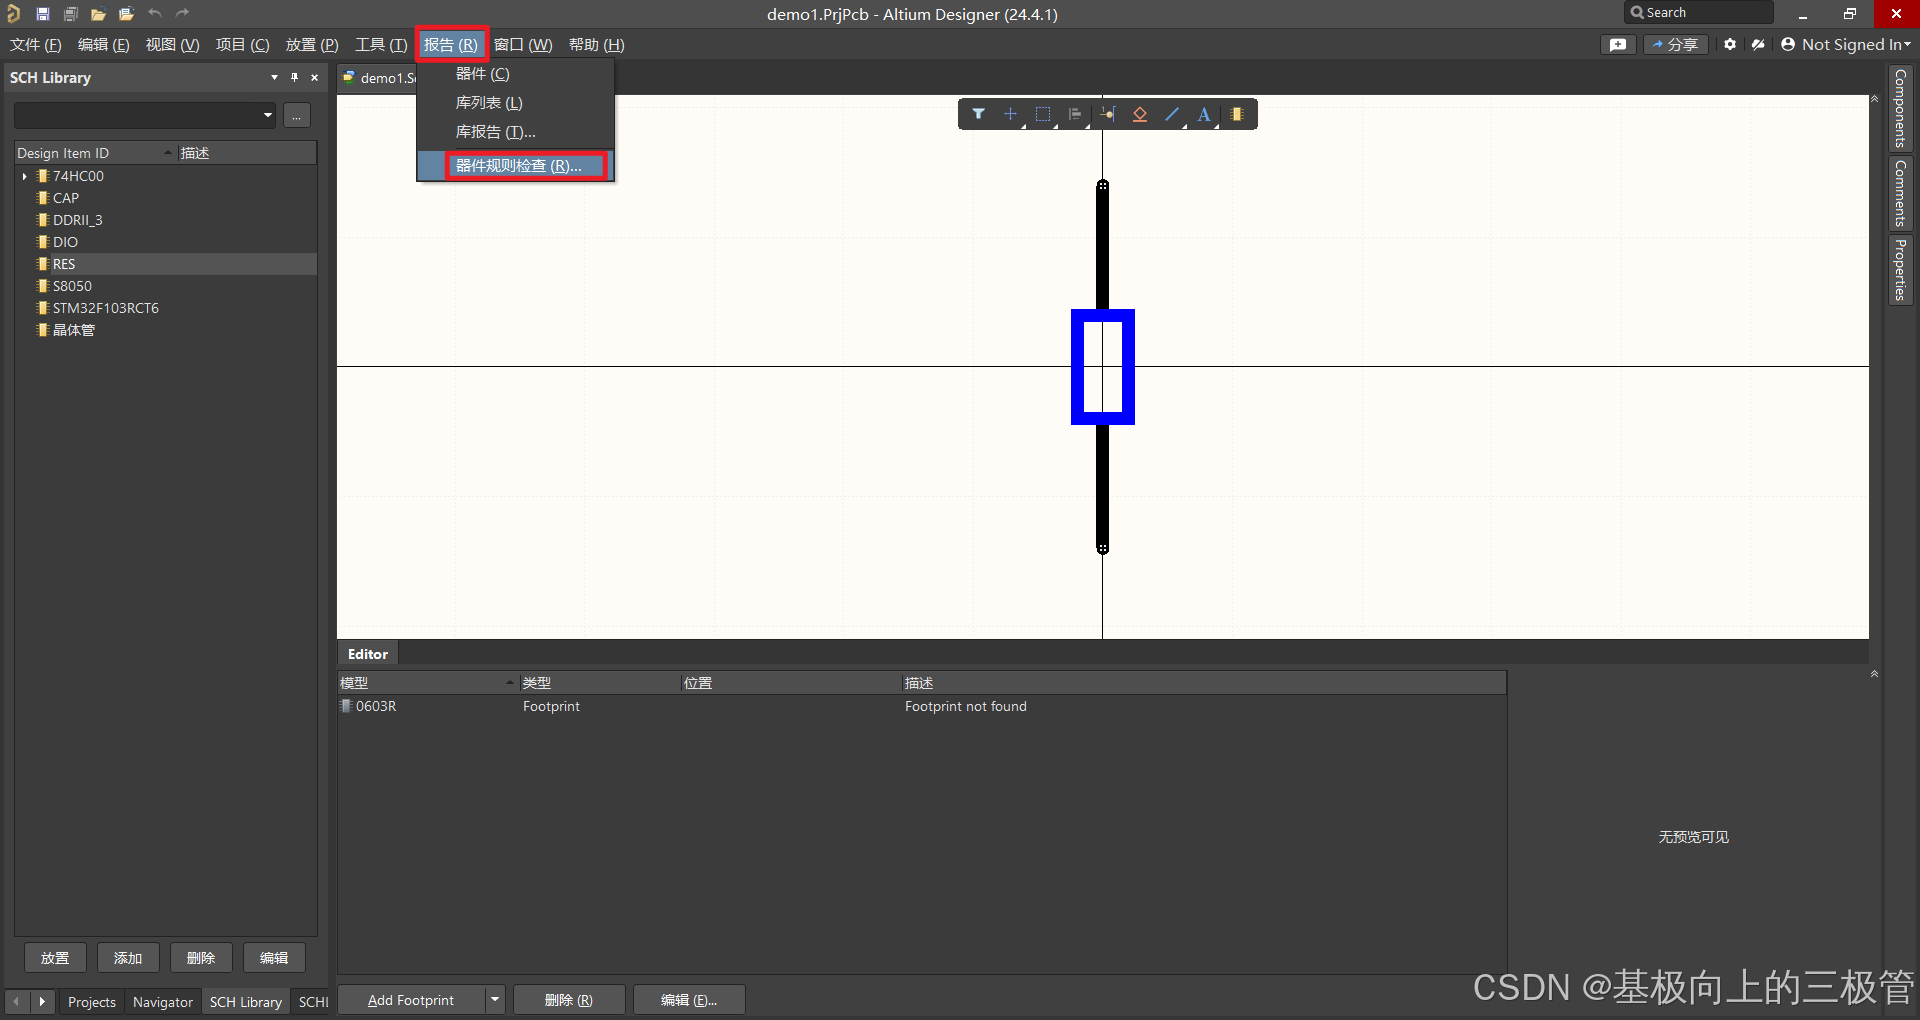Image resolution: width=1920 pixels, height=1020 pixels.
Task: Switch to the Navigator panel tab
Action: [163, 1002]
